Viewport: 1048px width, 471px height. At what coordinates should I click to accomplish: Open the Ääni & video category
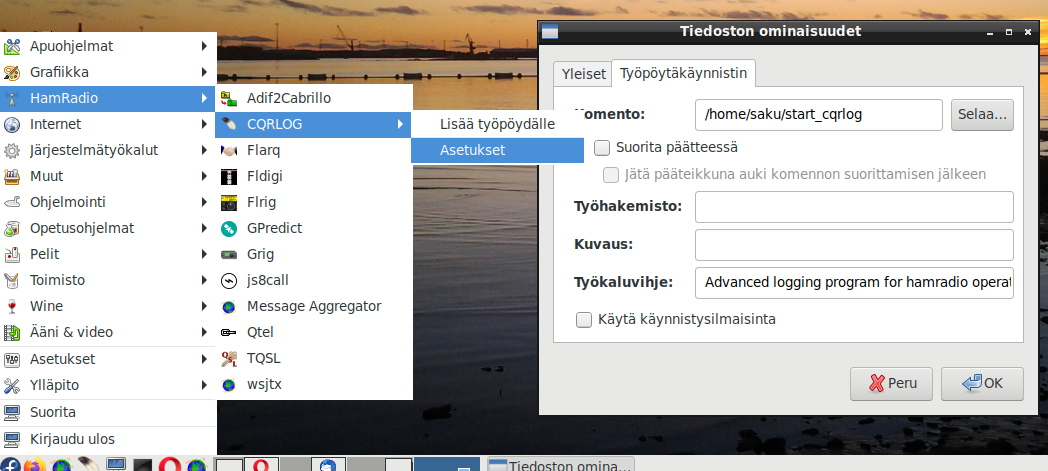point(108,333)
